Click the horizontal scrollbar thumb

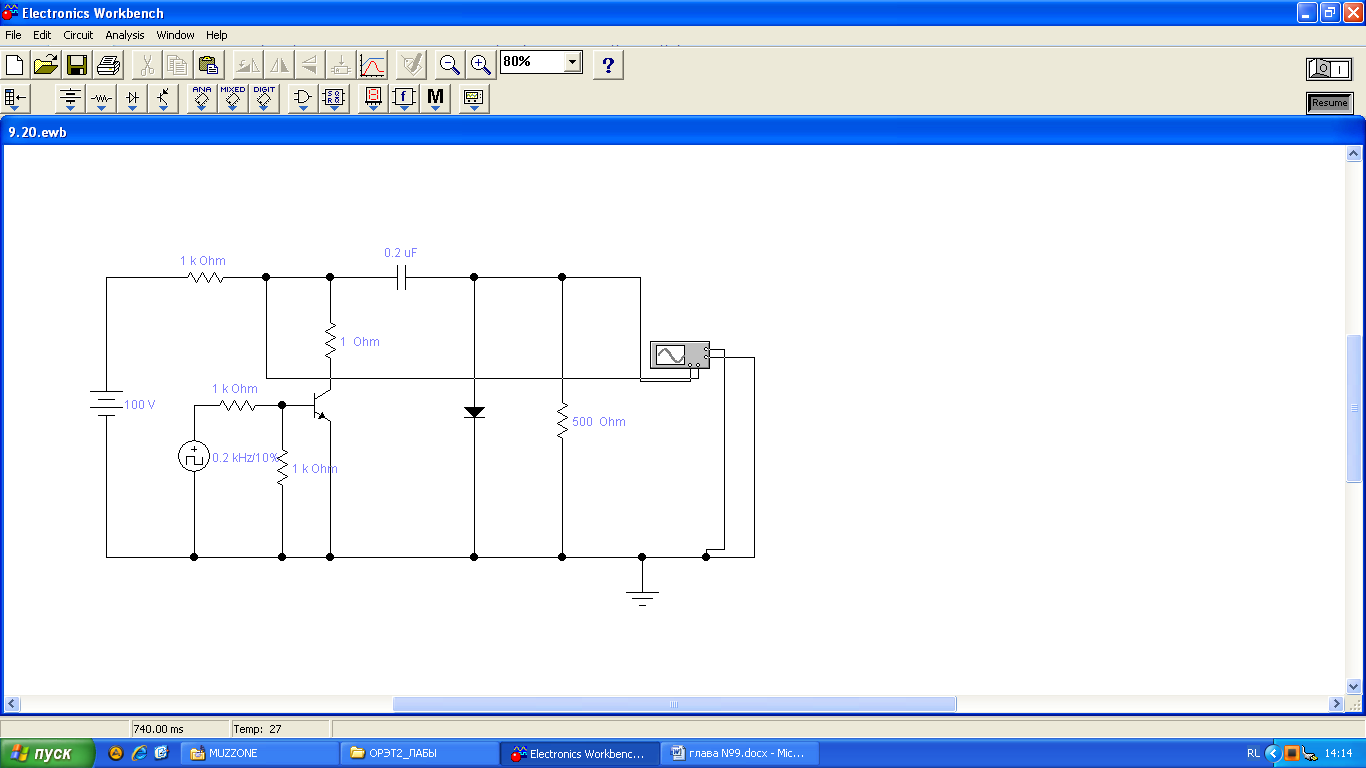coord(674,704)
